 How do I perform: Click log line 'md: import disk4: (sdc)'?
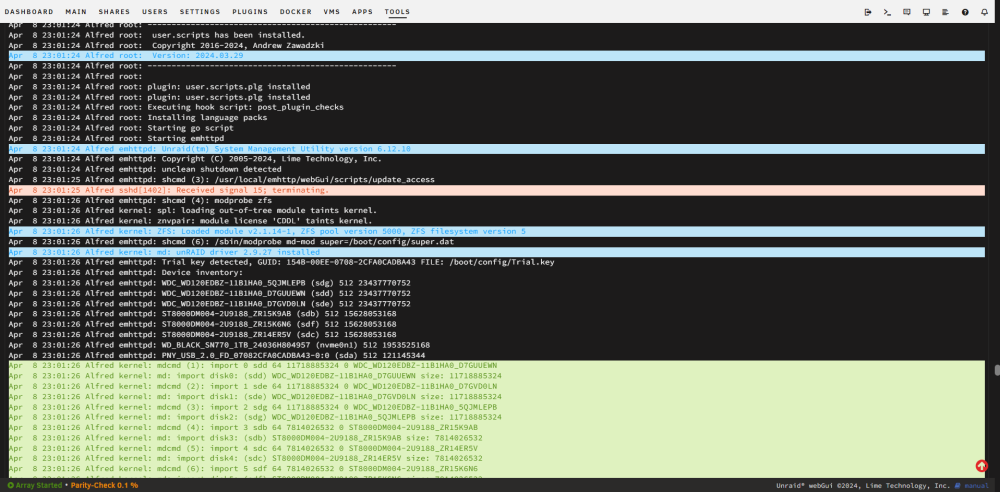tap(497, 458)
